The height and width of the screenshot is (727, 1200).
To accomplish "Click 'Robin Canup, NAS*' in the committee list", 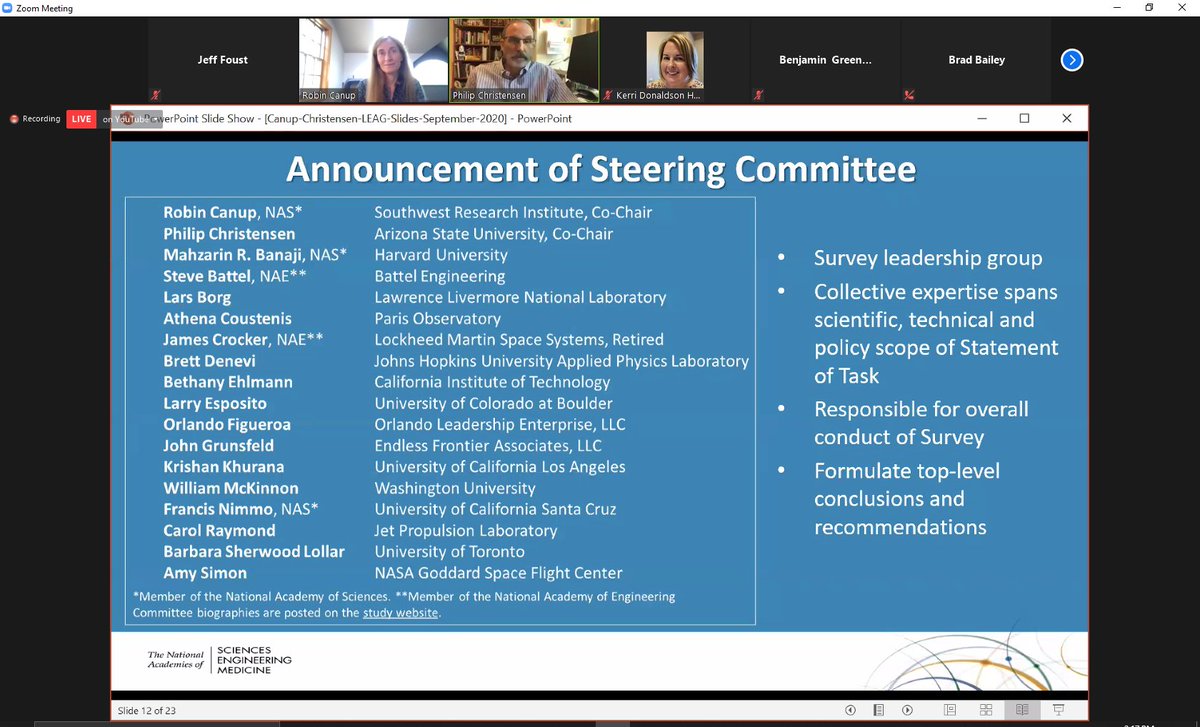I will [x=234, y=212].
